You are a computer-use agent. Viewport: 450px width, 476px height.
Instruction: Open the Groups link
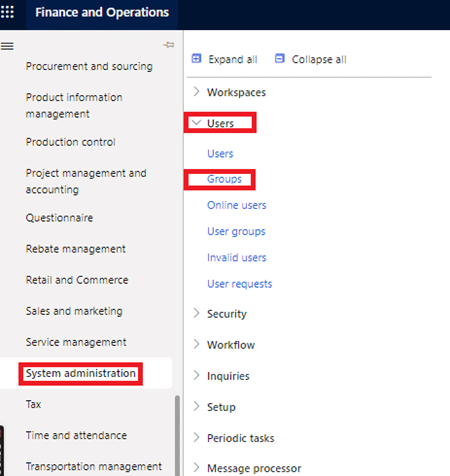click(224, 179)
